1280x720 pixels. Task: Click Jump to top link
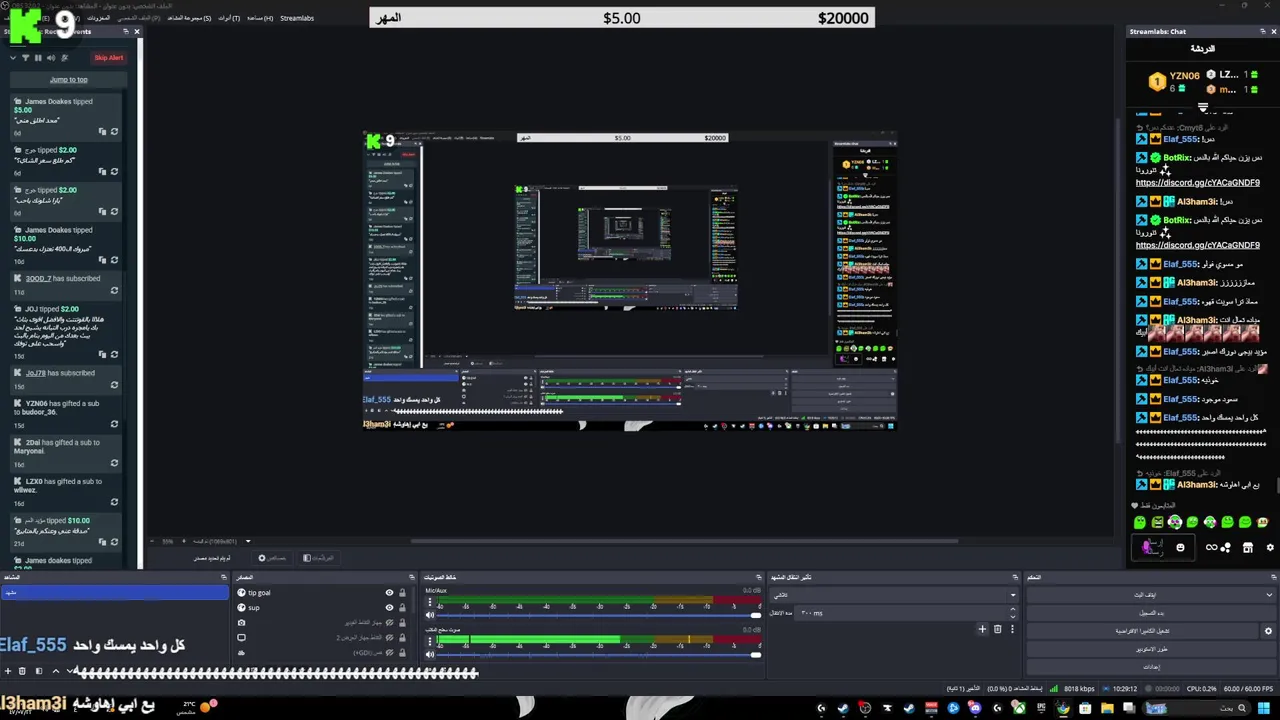click(68, 80)
